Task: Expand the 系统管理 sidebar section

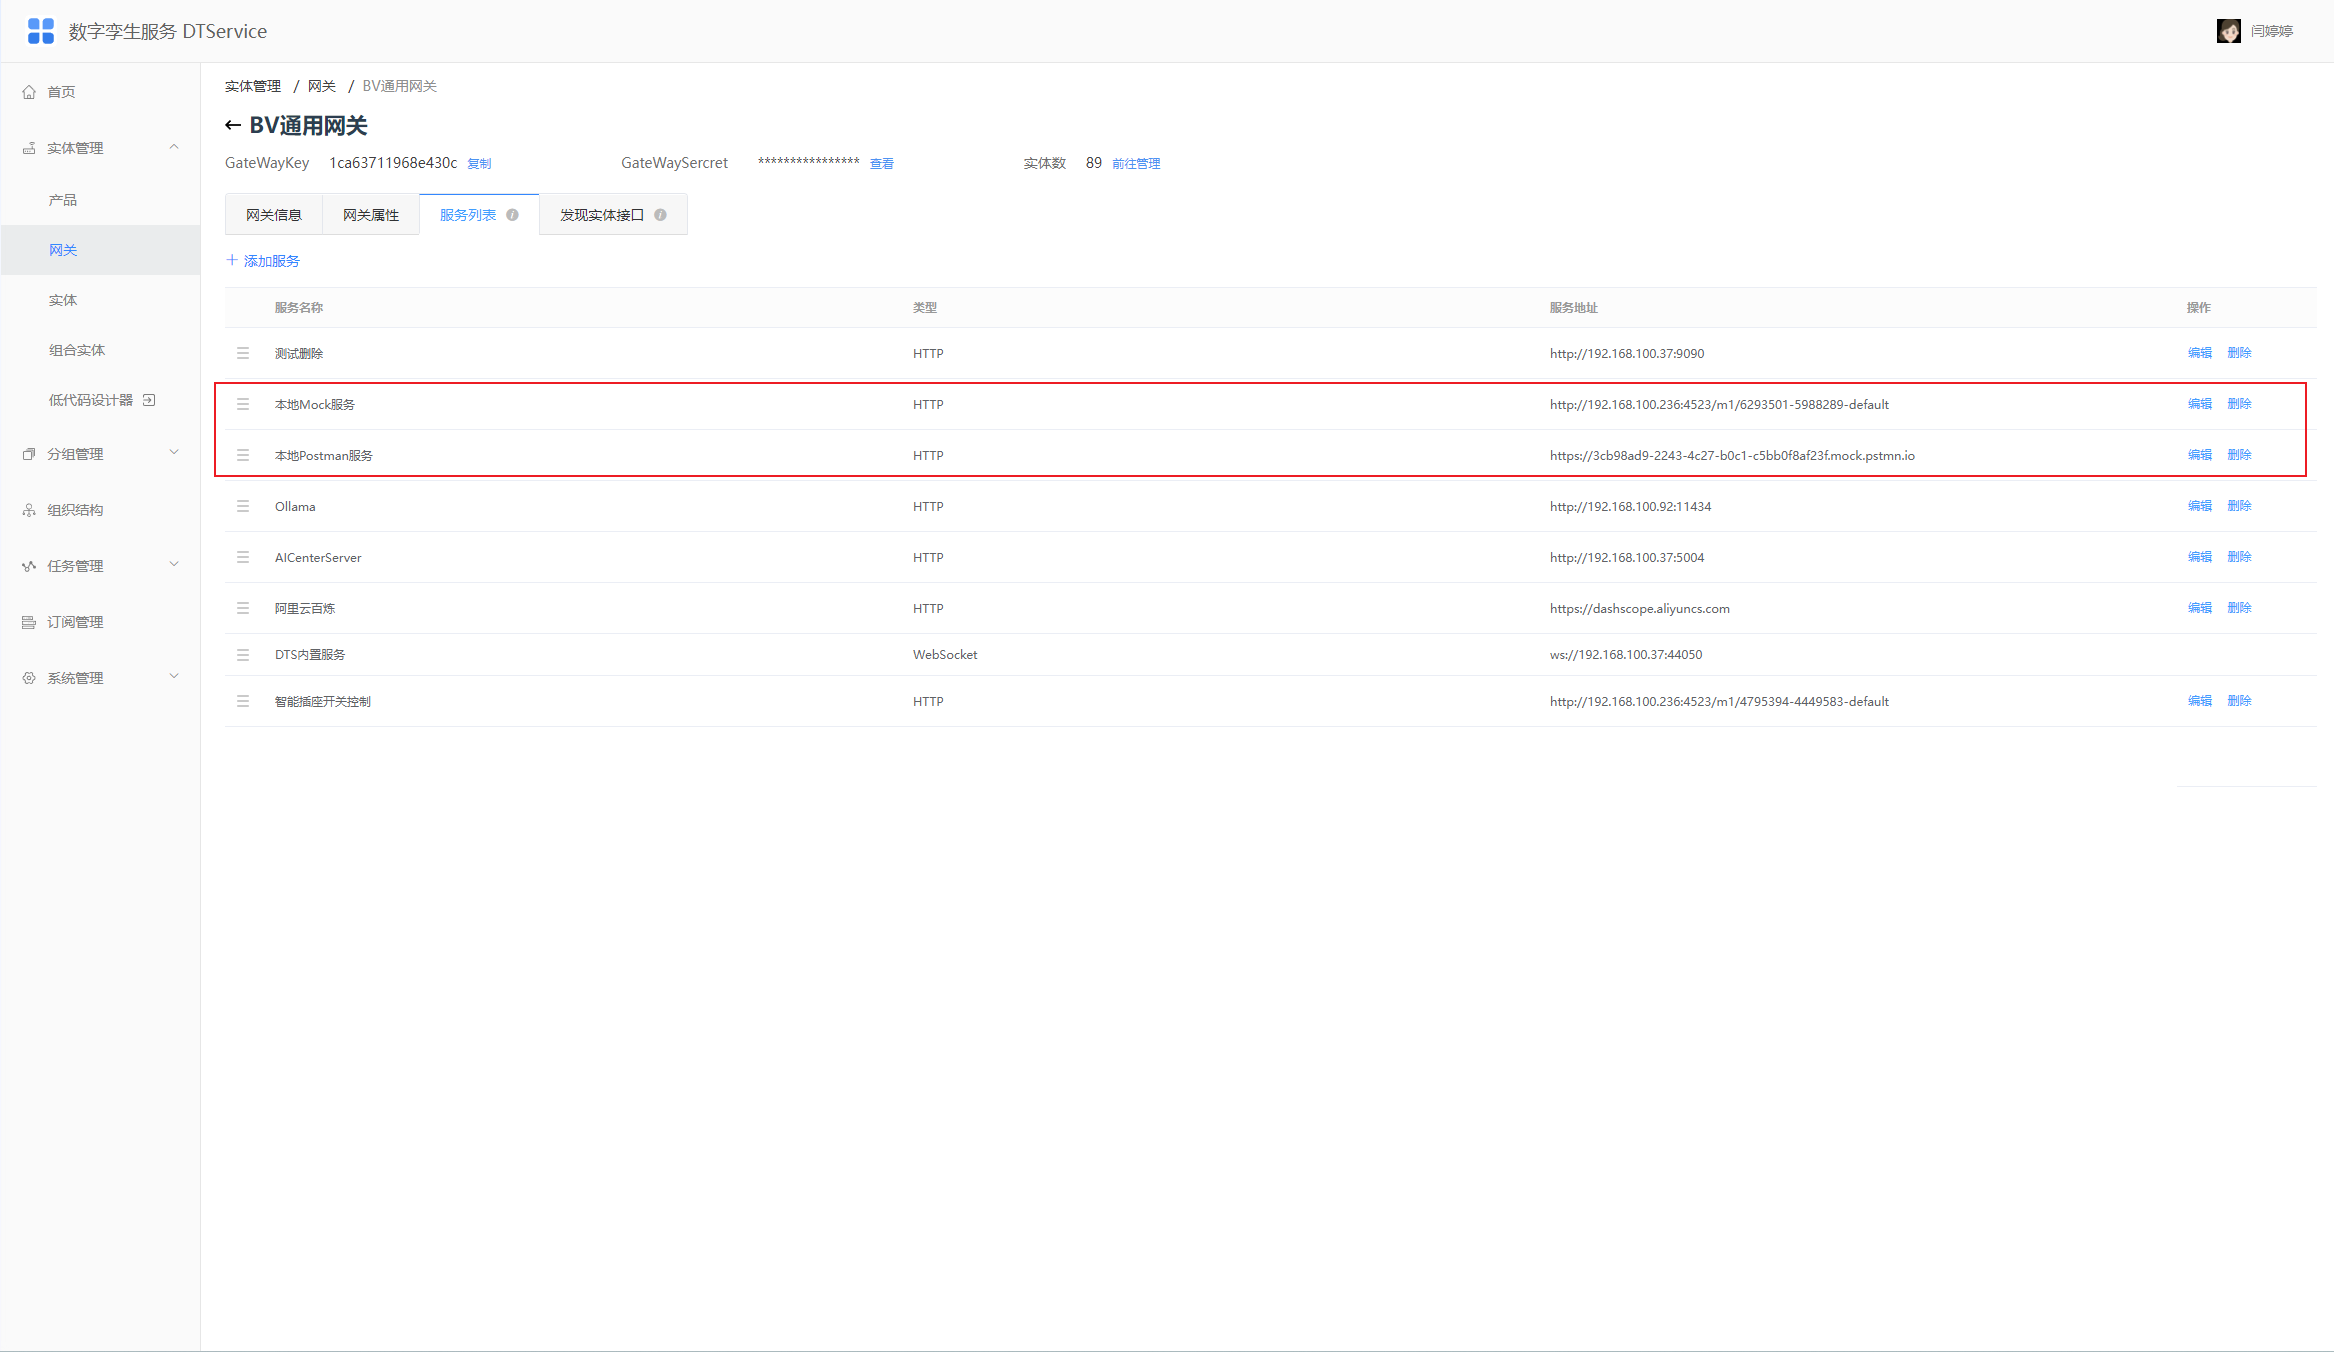Action: (174, 677)
